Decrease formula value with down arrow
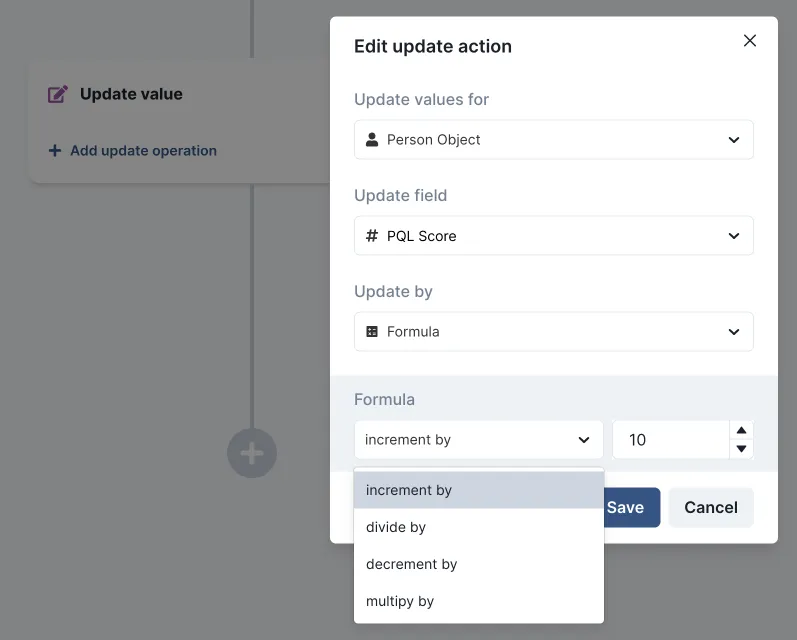 (x=741, y=449)
